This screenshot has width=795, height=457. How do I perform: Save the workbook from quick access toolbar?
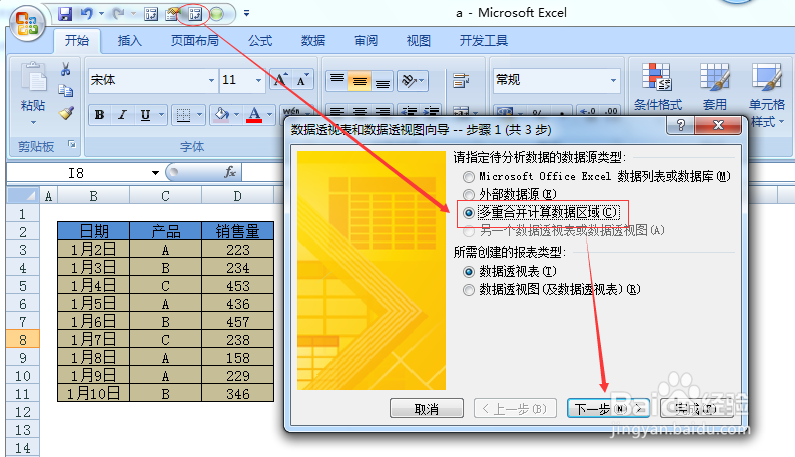coord(65,14)
